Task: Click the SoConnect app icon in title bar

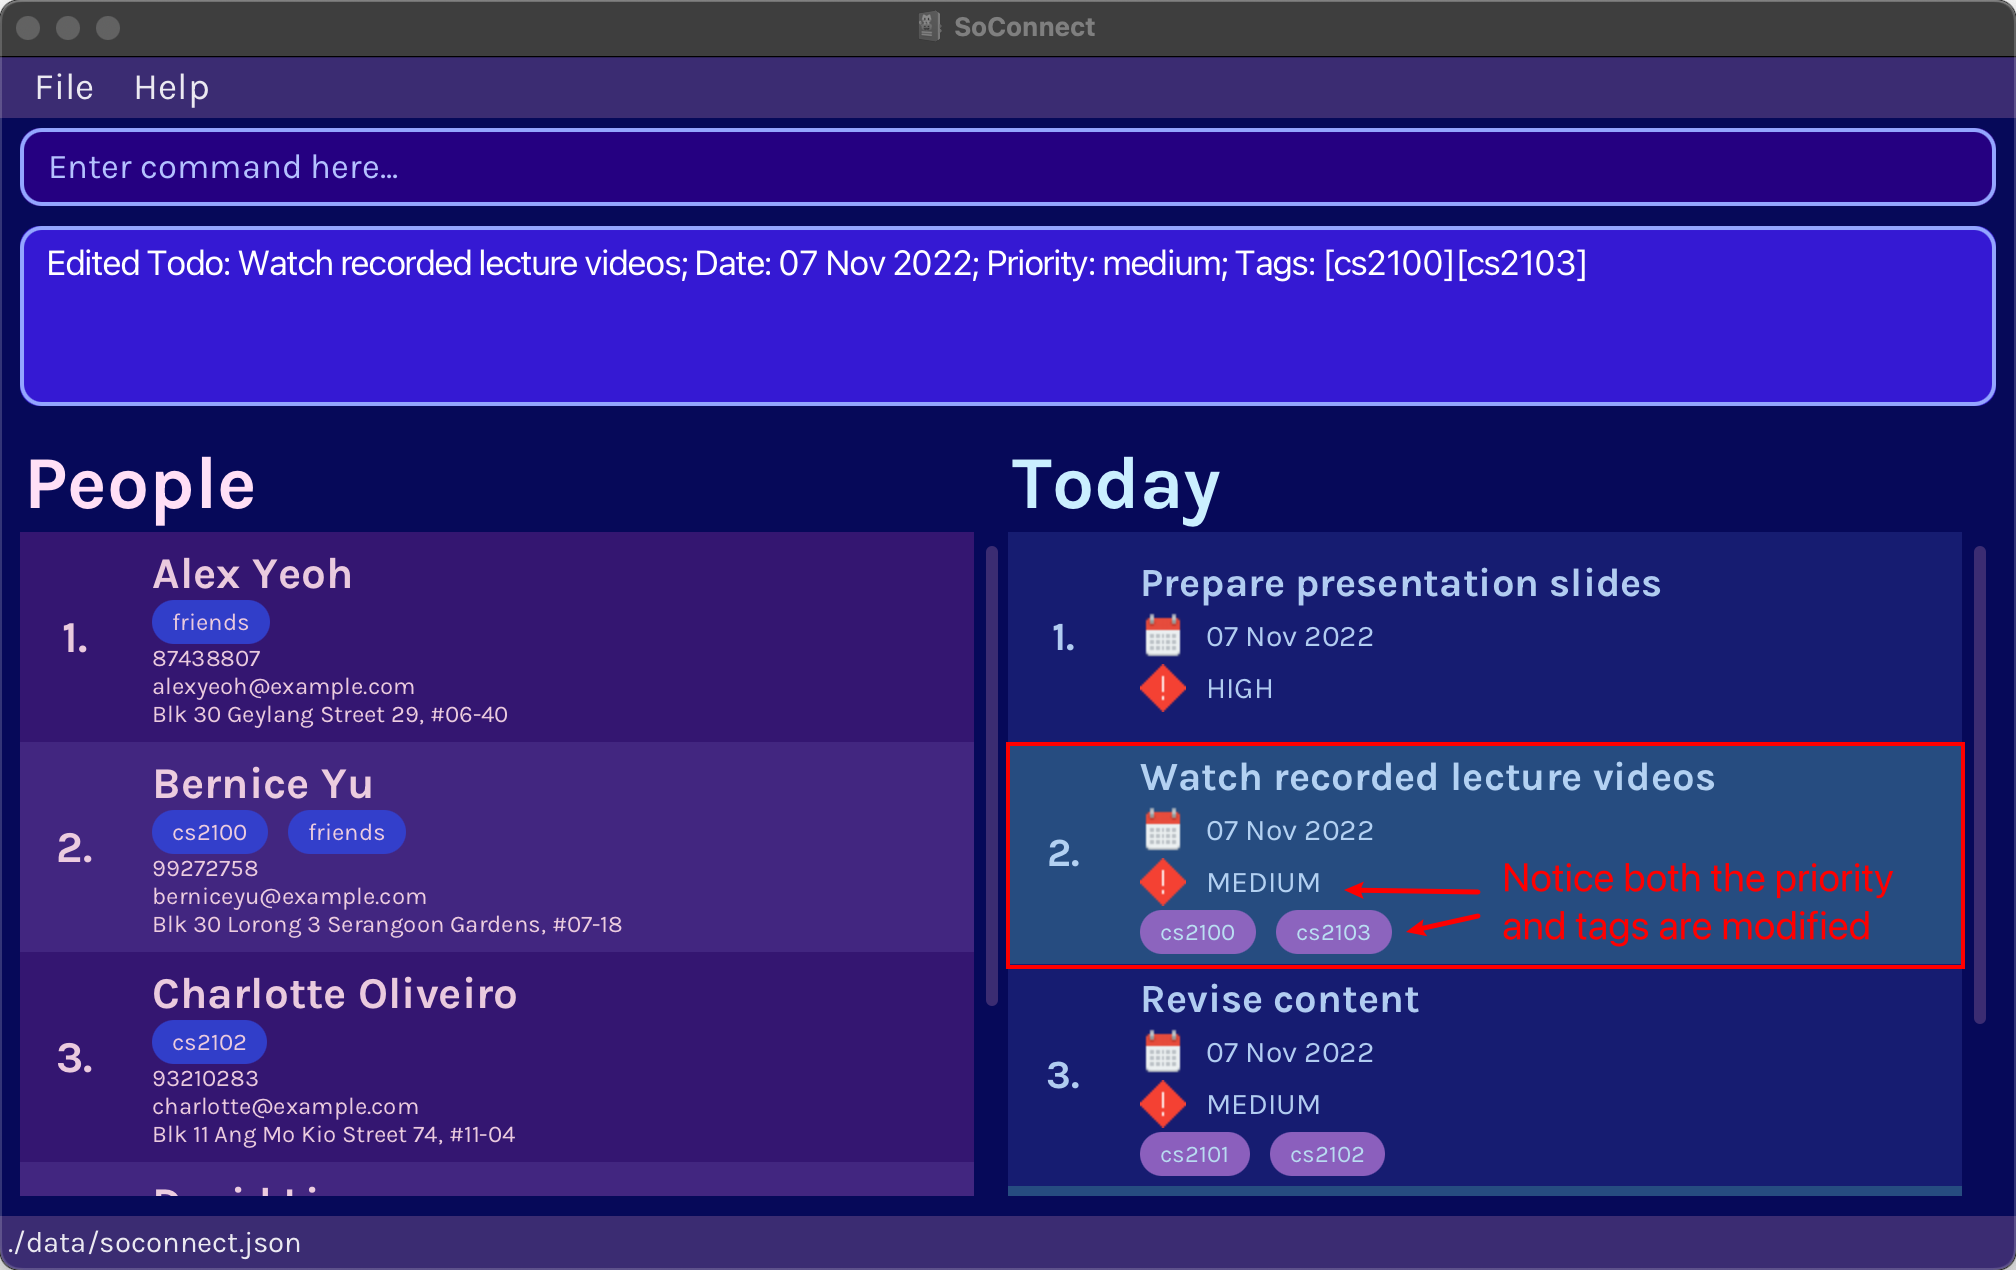Action: tap(930, 27)
